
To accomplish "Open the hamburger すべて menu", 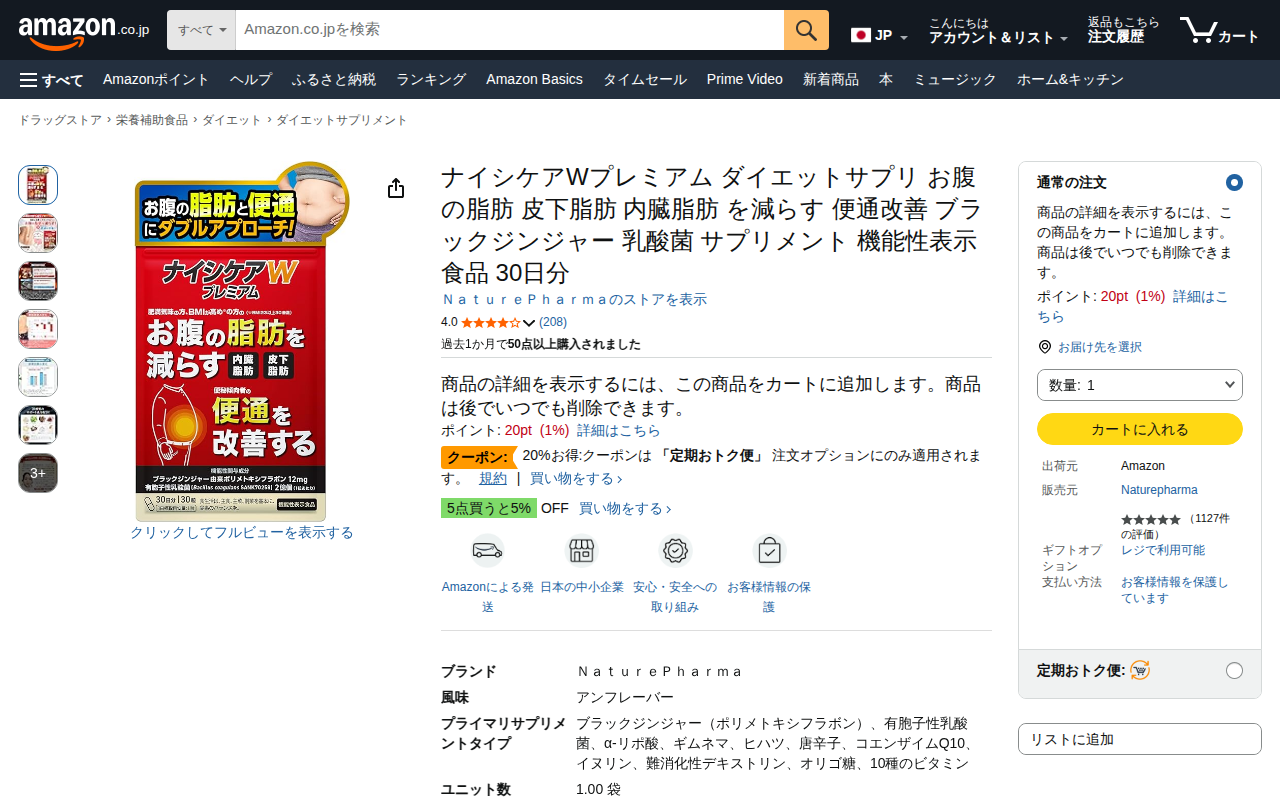I will click(51, 80).
